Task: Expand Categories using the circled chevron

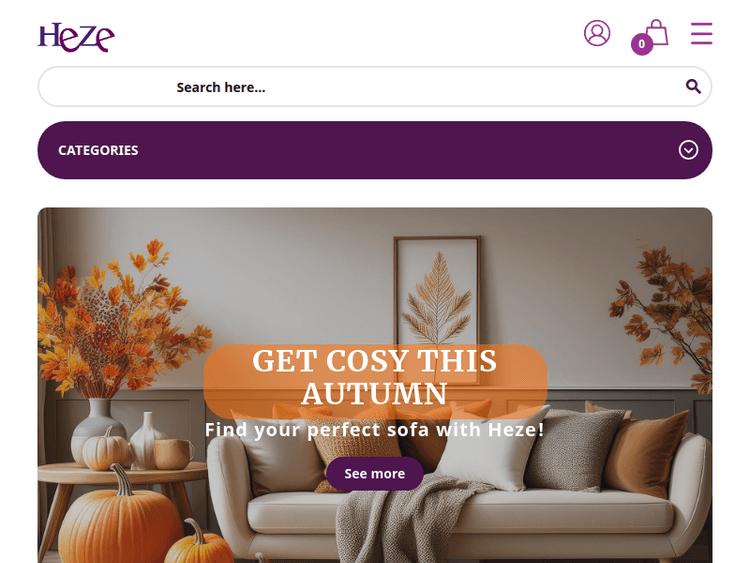Action: point(688,150)
